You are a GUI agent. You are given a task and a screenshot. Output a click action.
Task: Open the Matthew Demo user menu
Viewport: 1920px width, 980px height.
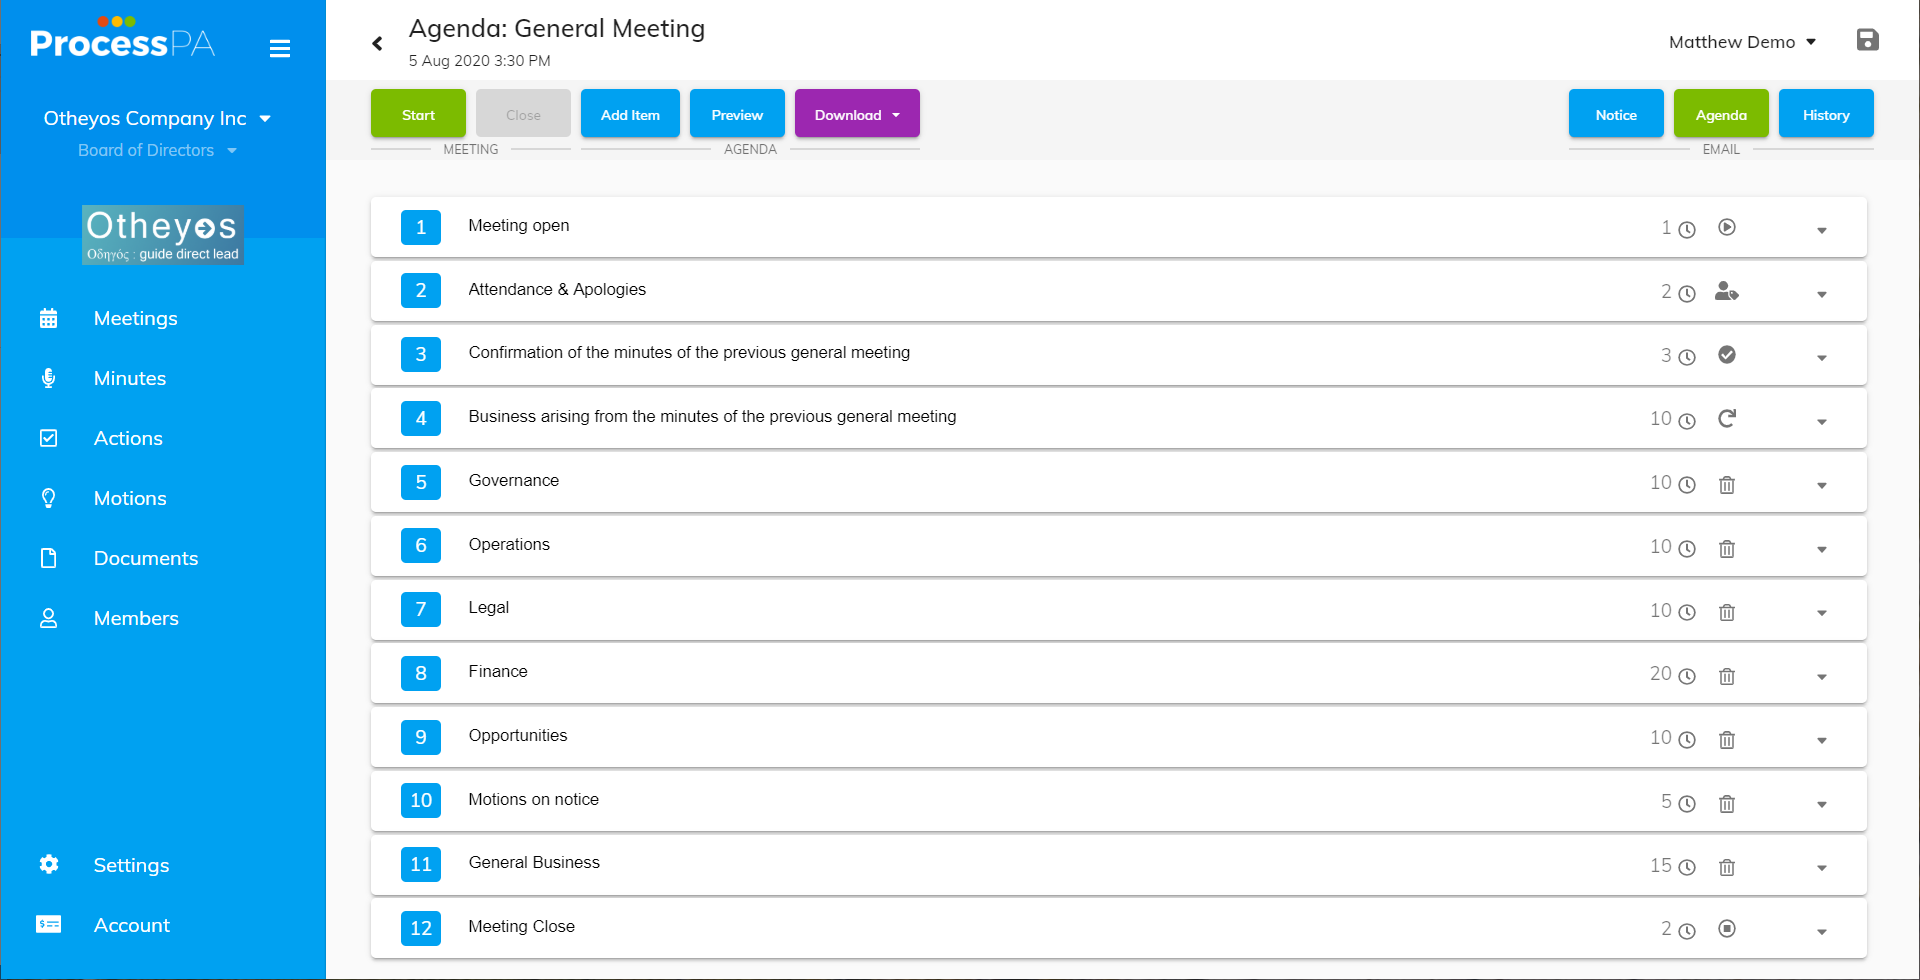1741,42
